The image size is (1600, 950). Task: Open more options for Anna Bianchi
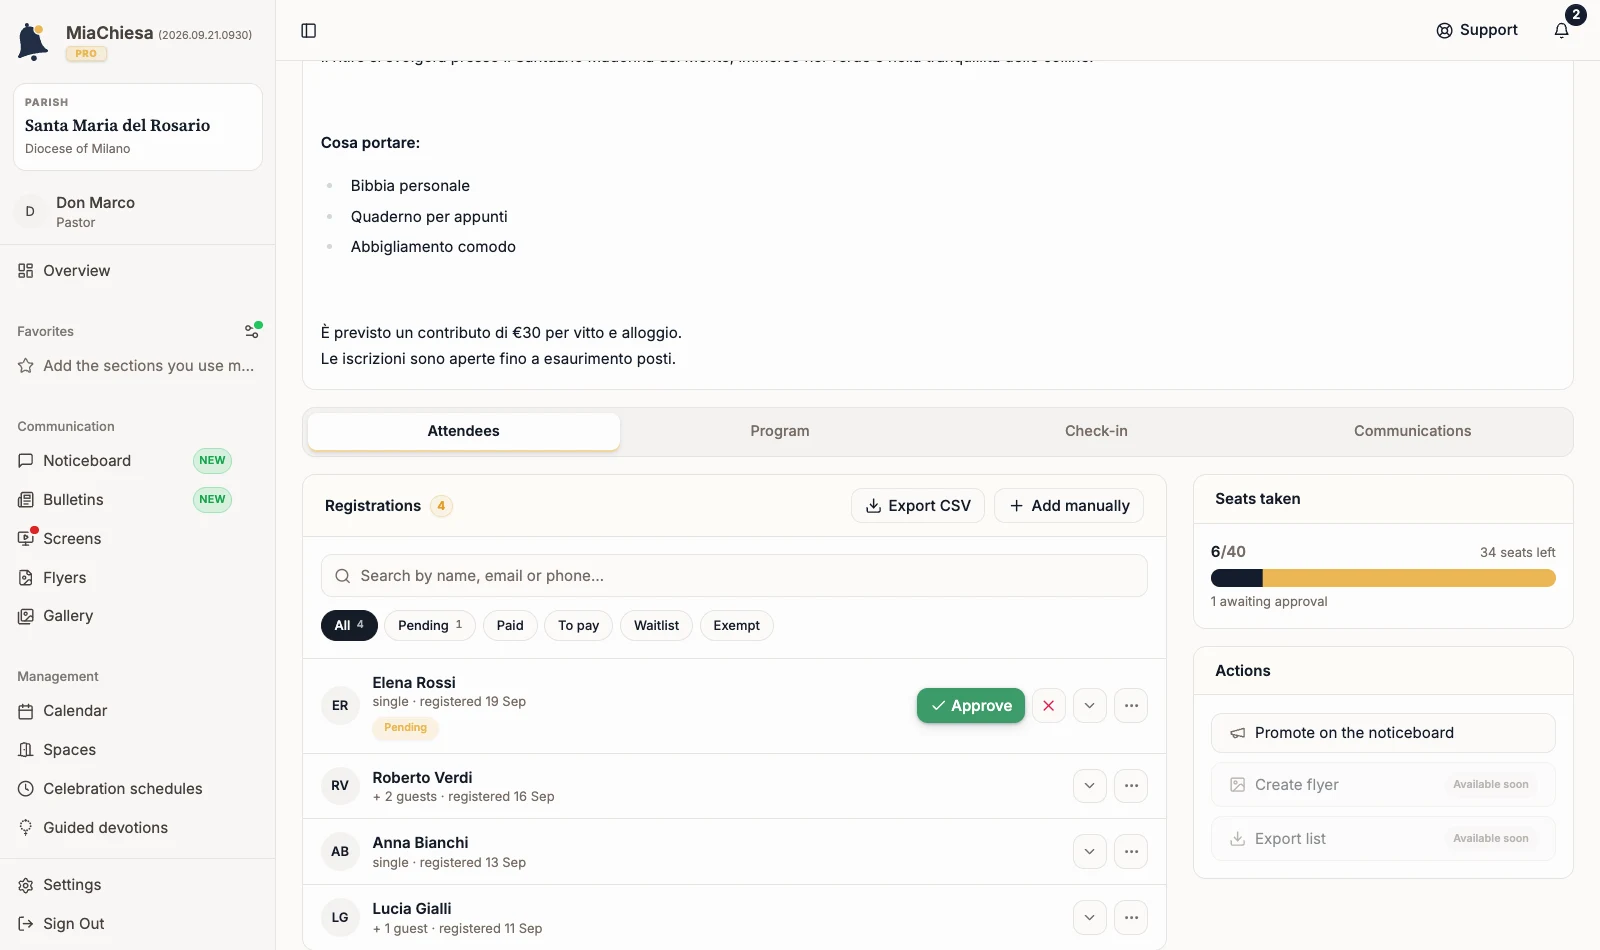pos(1131,852)
